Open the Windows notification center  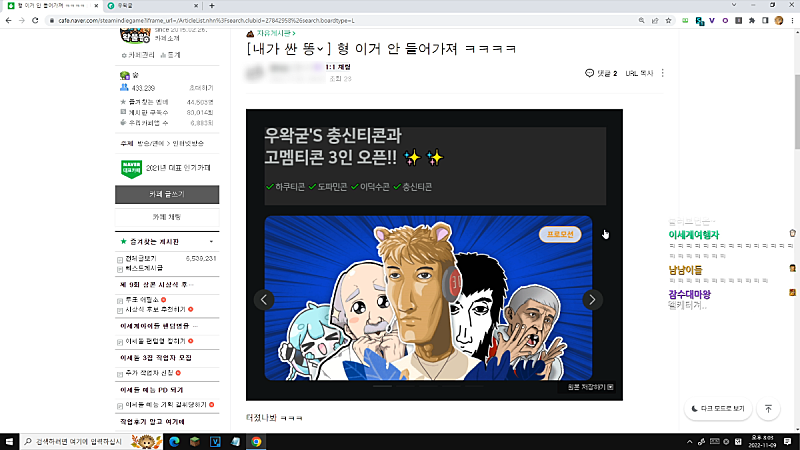coord(788,441)
